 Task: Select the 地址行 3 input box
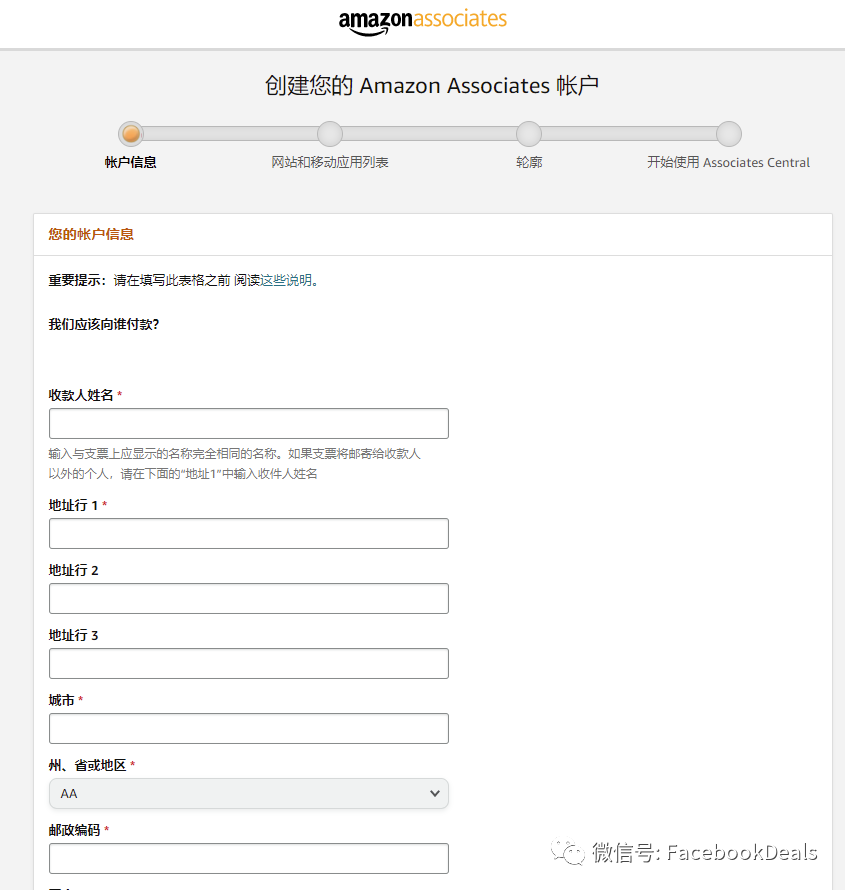(249, 664)
